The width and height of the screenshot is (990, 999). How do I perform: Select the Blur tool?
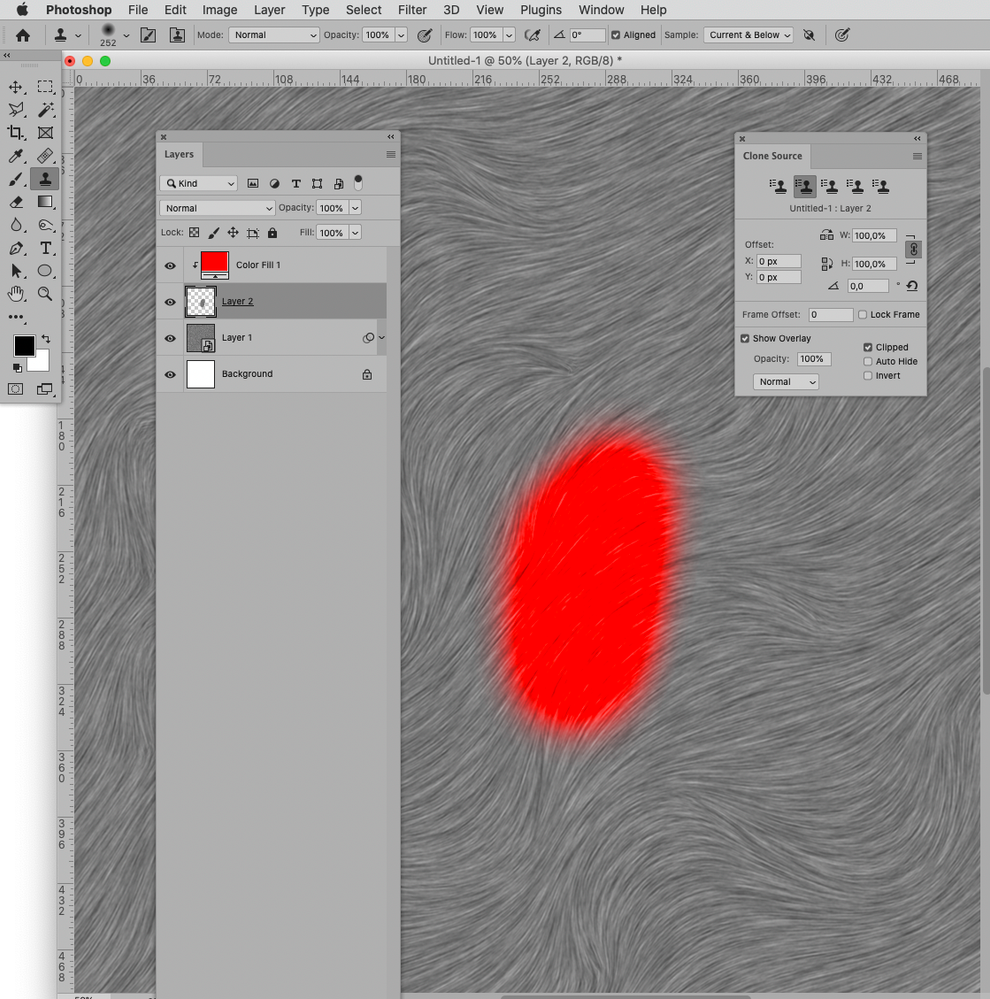coord(16,225)
